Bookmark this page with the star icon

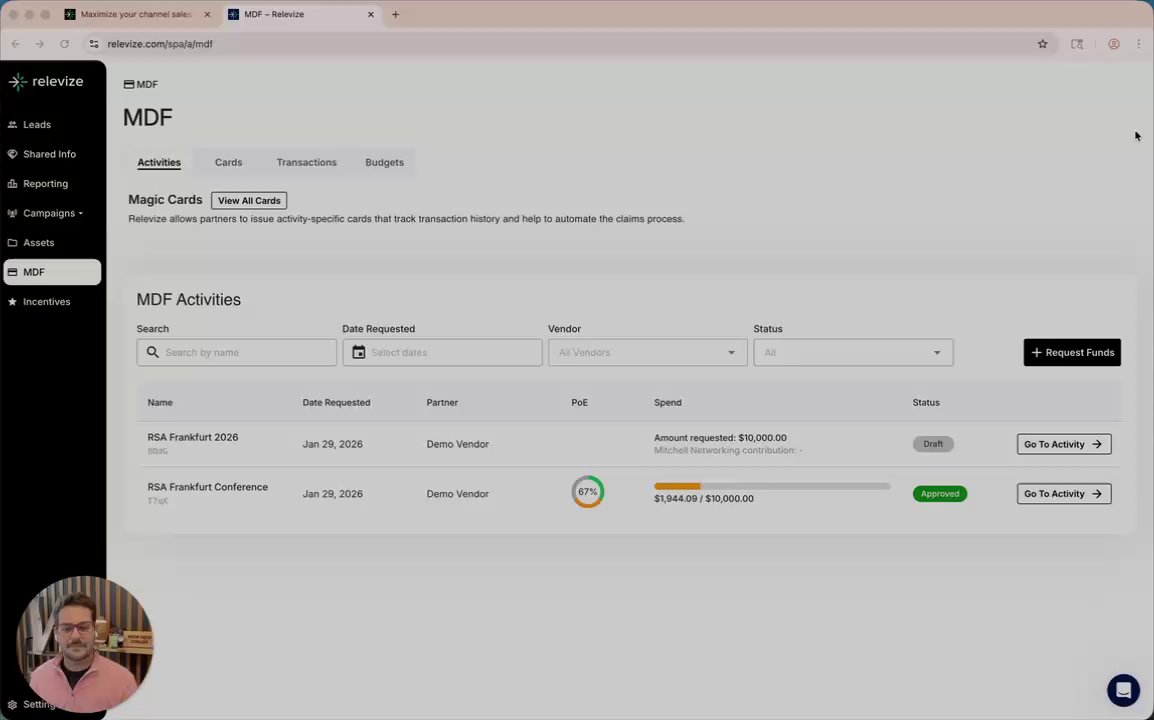click(1042, 44)
